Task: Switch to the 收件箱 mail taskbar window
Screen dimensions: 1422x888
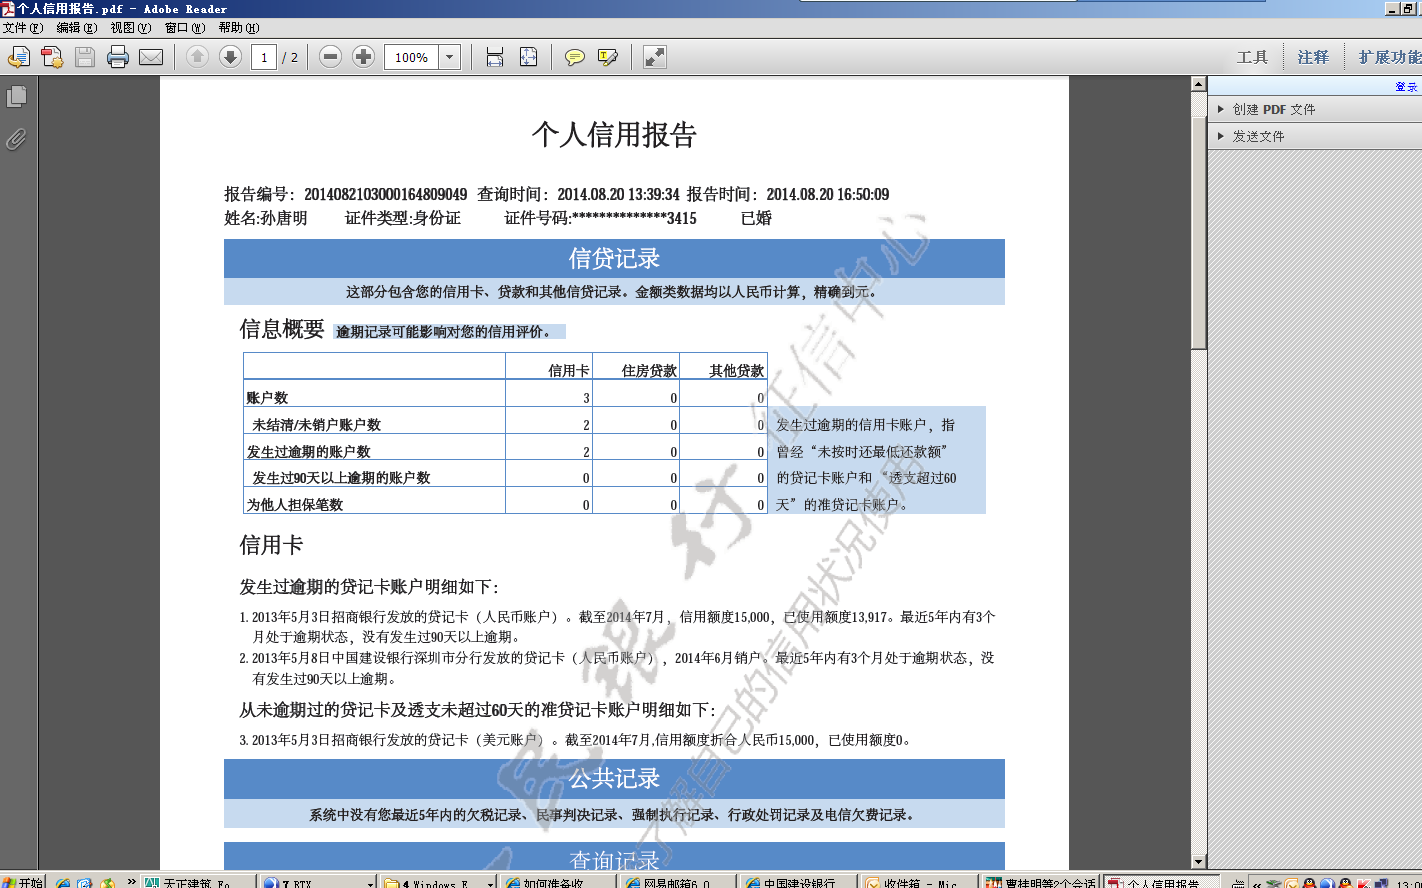Action: point(918,883)
